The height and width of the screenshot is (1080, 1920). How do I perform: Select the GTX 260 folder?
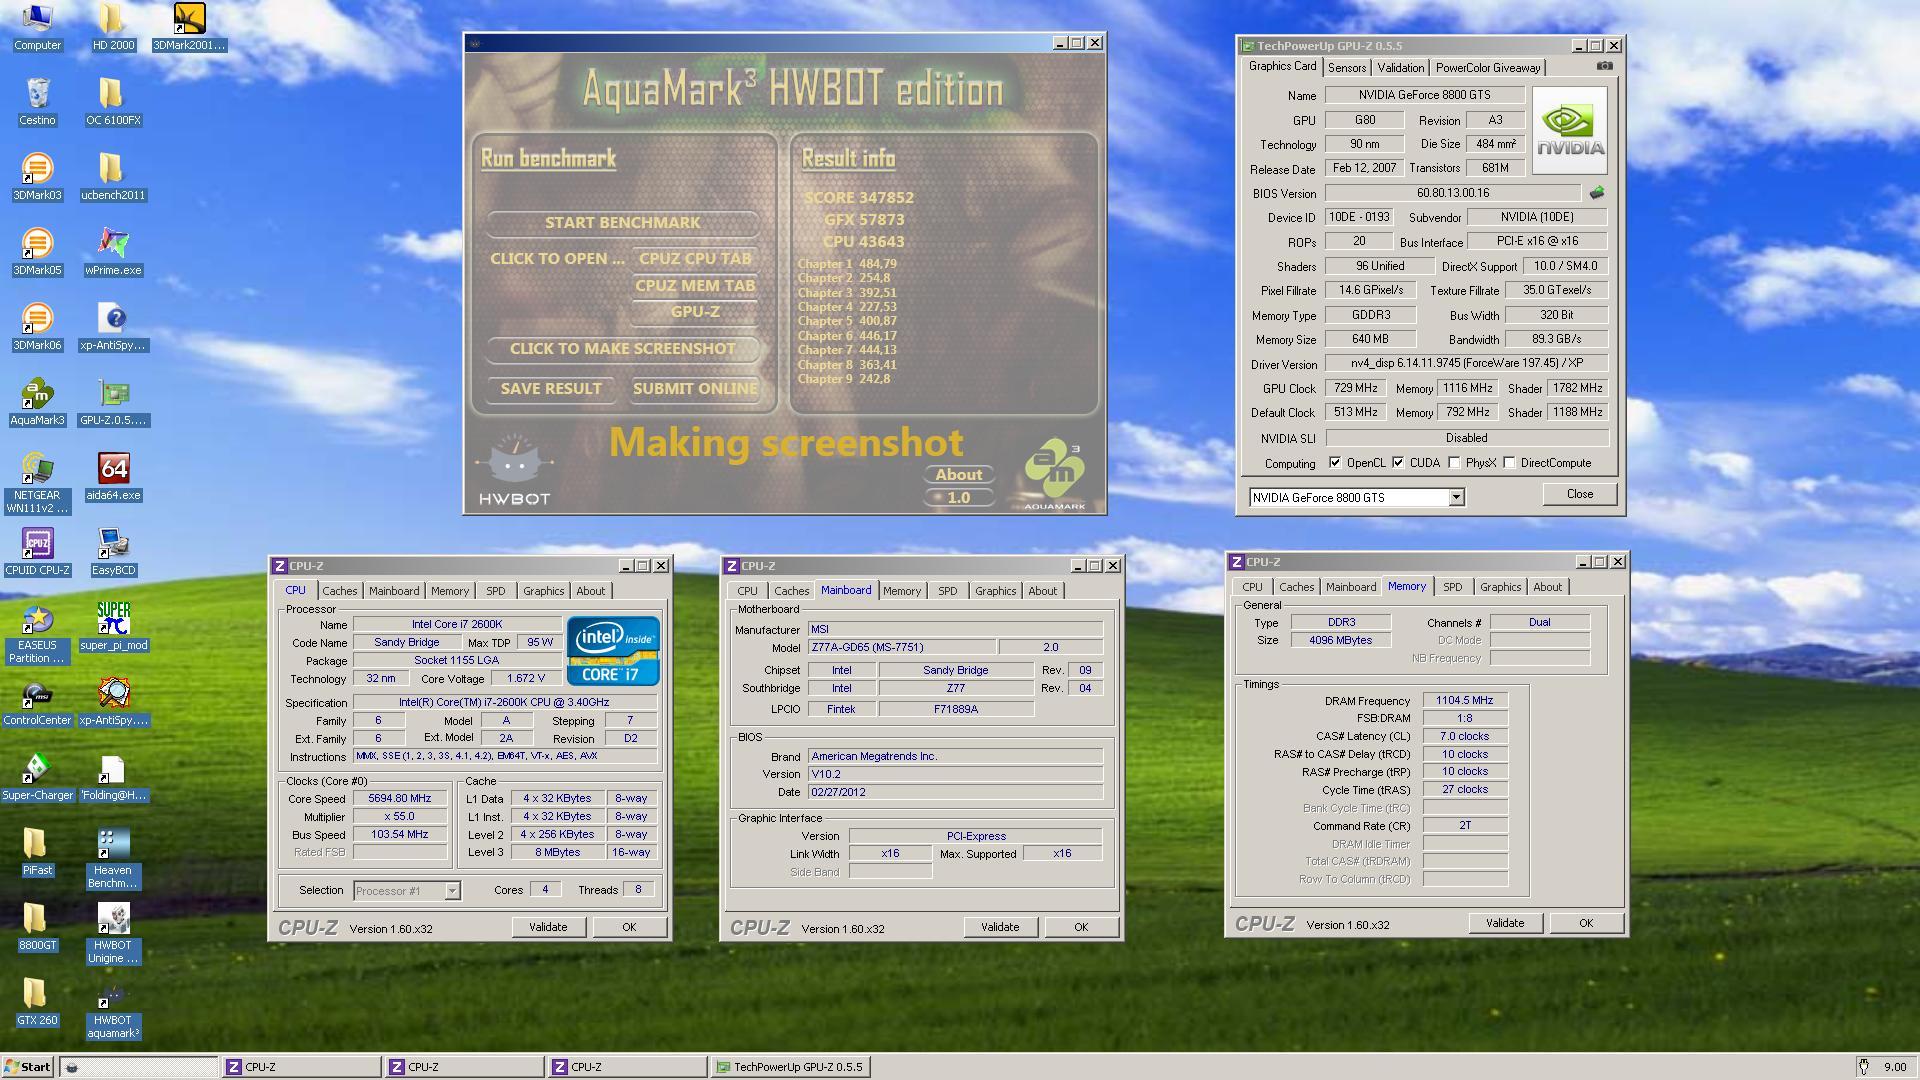click(x=37, y=1002)
